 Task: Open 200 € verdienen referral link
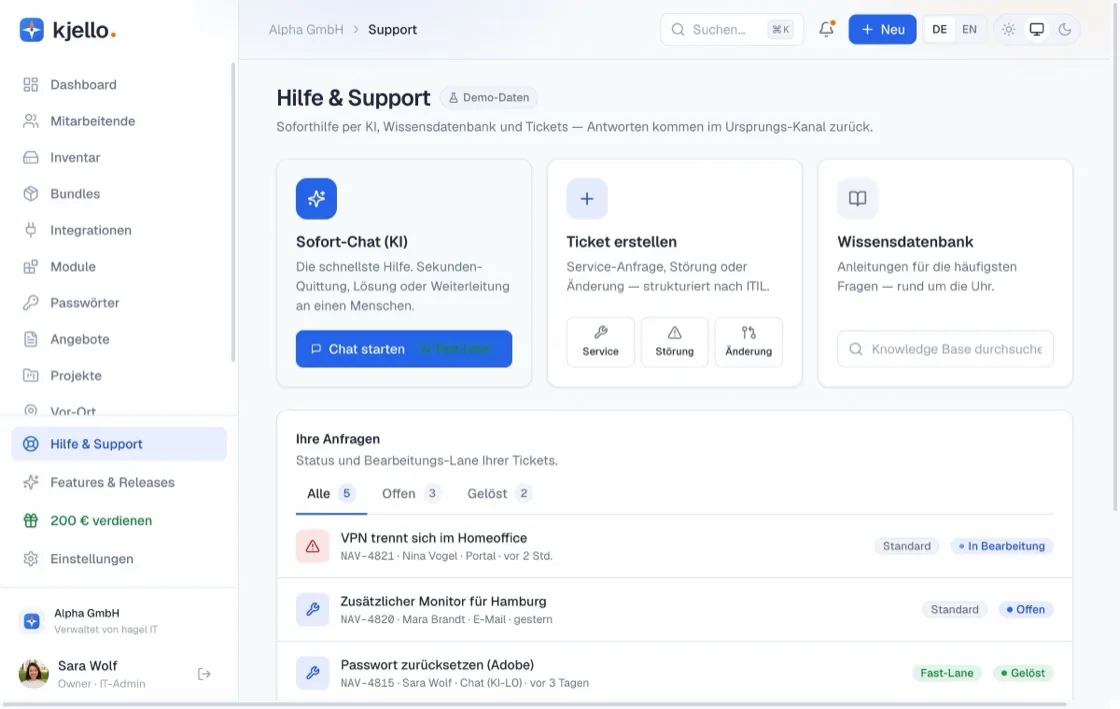point(119,521)
